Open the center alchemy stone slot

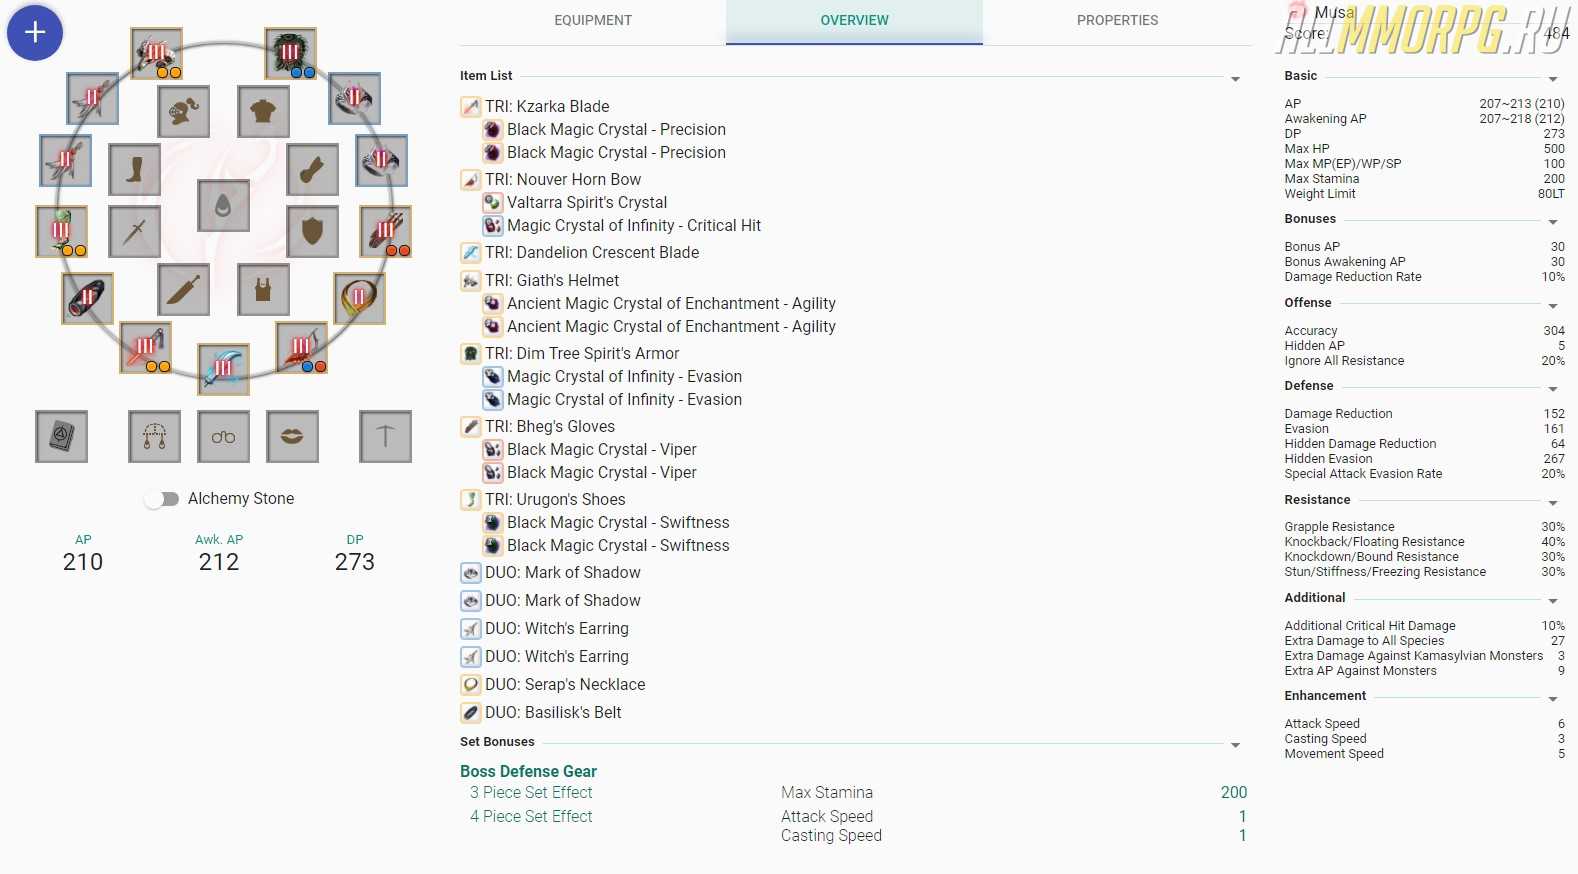coord(223,206)
